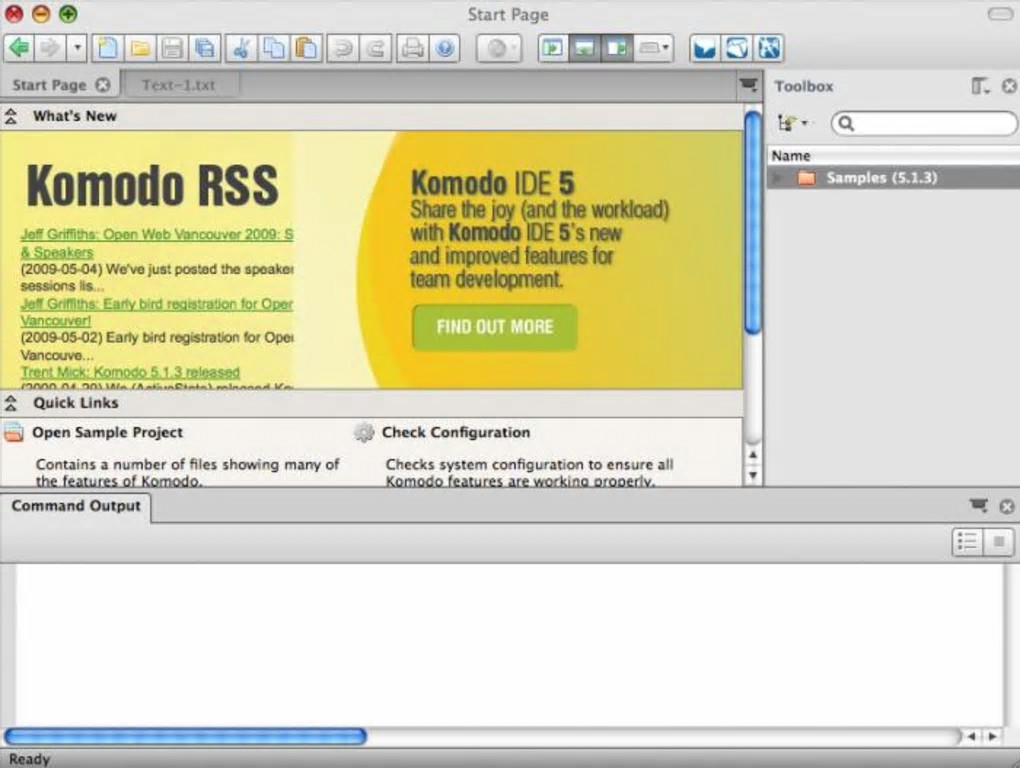This screenshot has width=1020, height=768.
Task: Collapse the Quick Links section
Action: click(10, 403)
